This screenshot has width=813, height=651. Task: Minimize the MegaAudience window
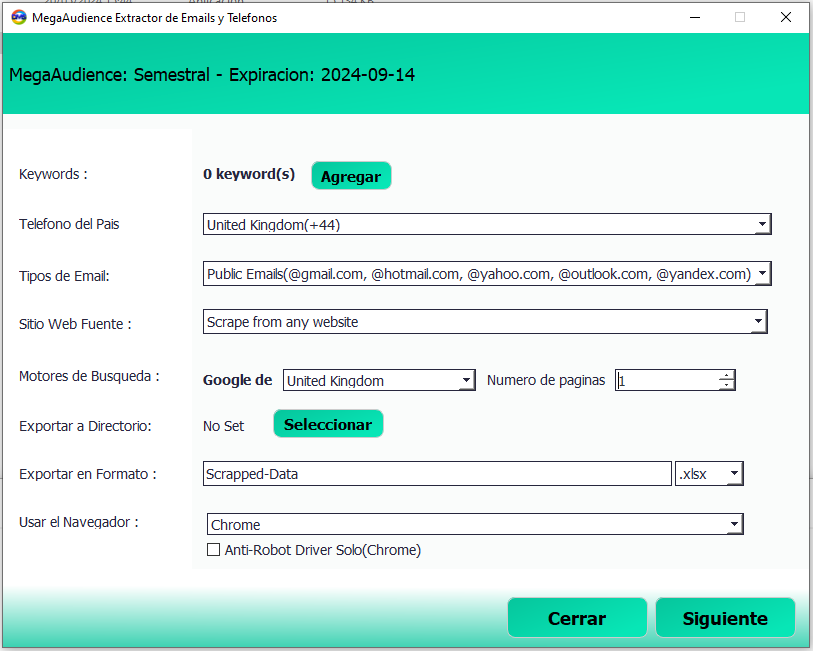695,17
